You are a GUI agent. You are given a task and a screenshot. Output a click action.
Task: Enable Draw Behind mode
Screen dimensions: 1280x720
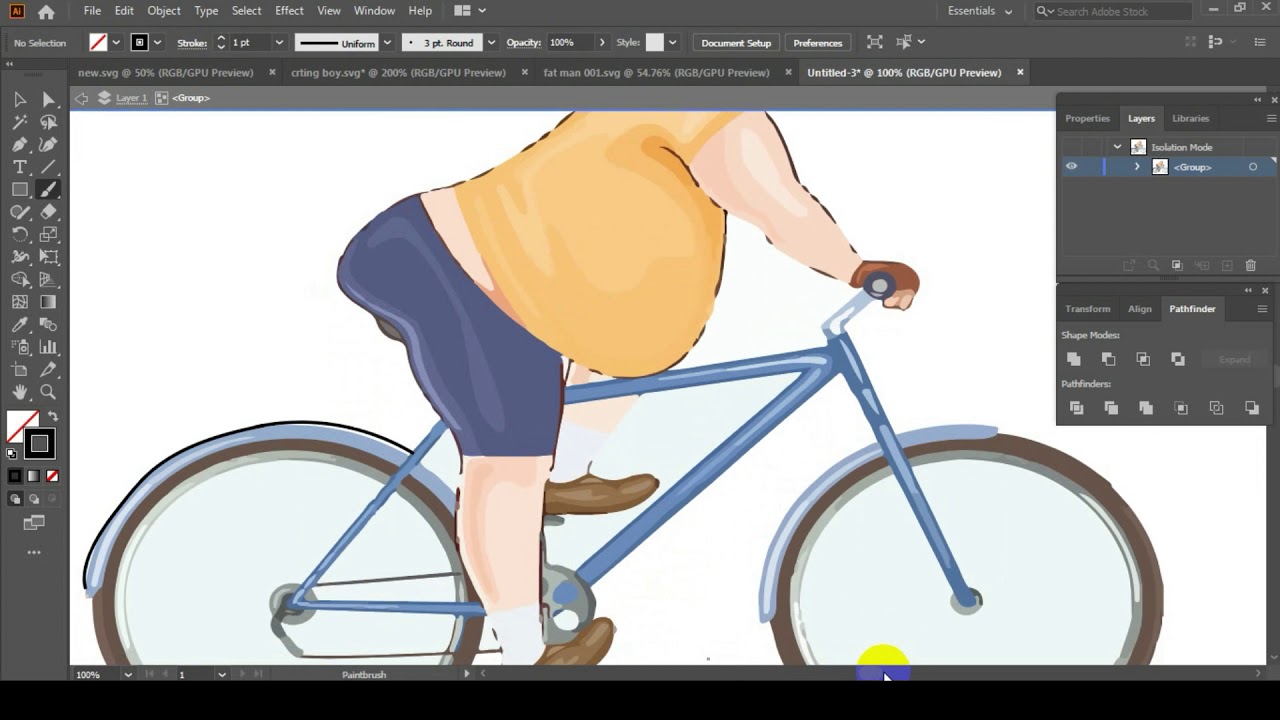click(34, 498)
